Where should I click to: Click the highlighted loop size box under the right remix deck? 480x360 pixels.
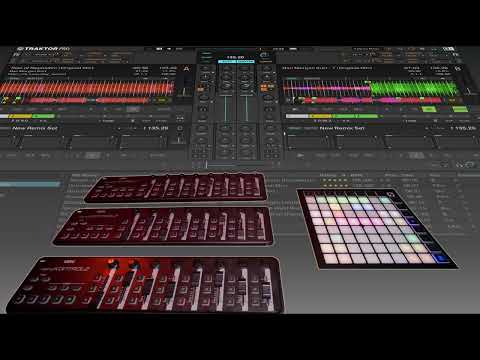coord(416,155)
